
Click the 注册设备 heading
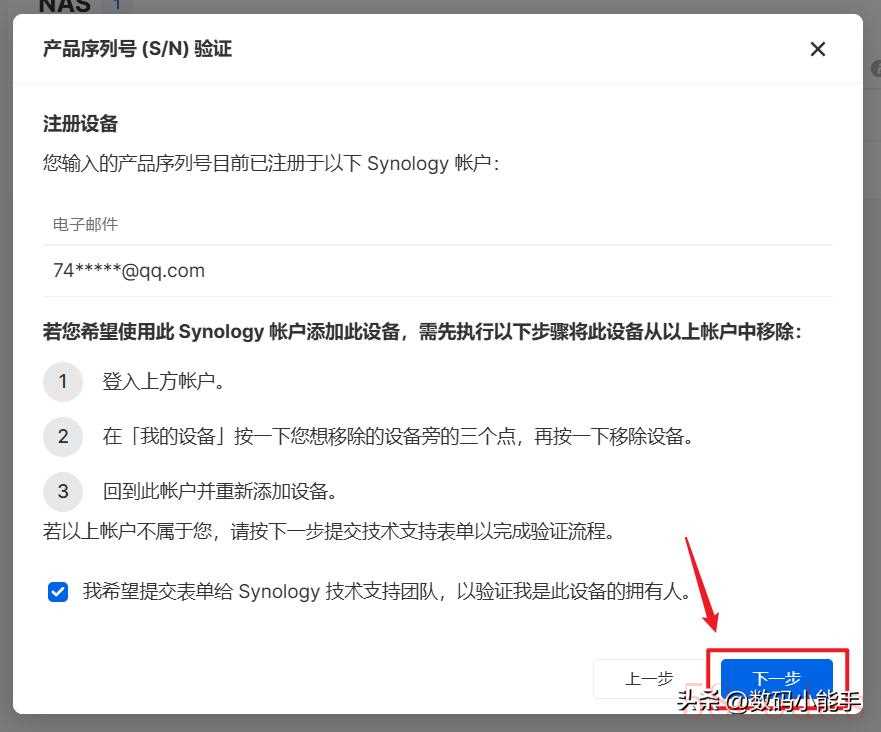click(80, 124)
